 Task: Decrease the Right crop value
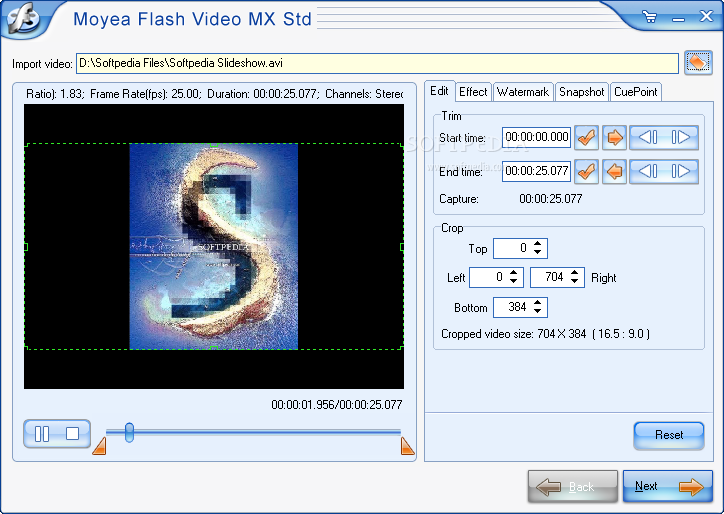[x=574, y=281]
